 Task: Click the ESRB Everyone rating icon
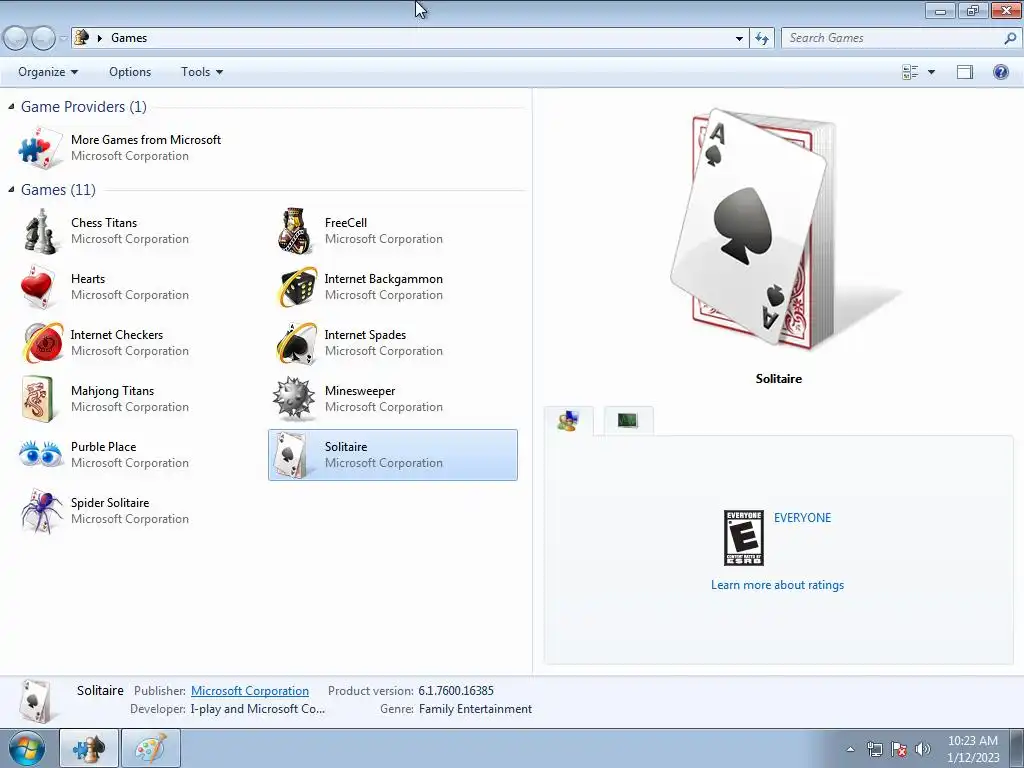(743, 538)
